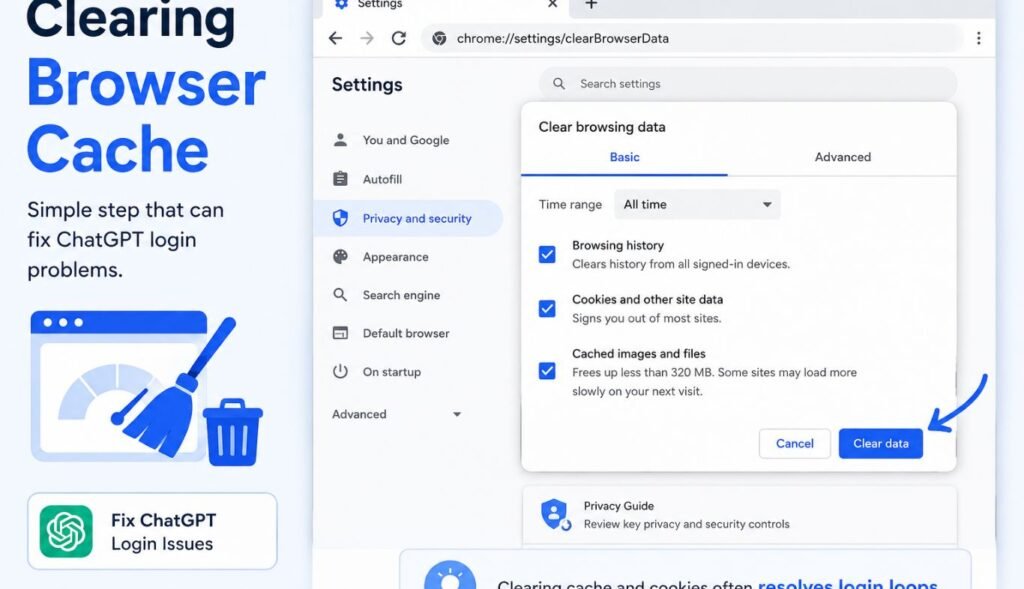Uncheck Cached images and files
The height and width of the screenshot is (589, 1024).
tap(547, 371)
